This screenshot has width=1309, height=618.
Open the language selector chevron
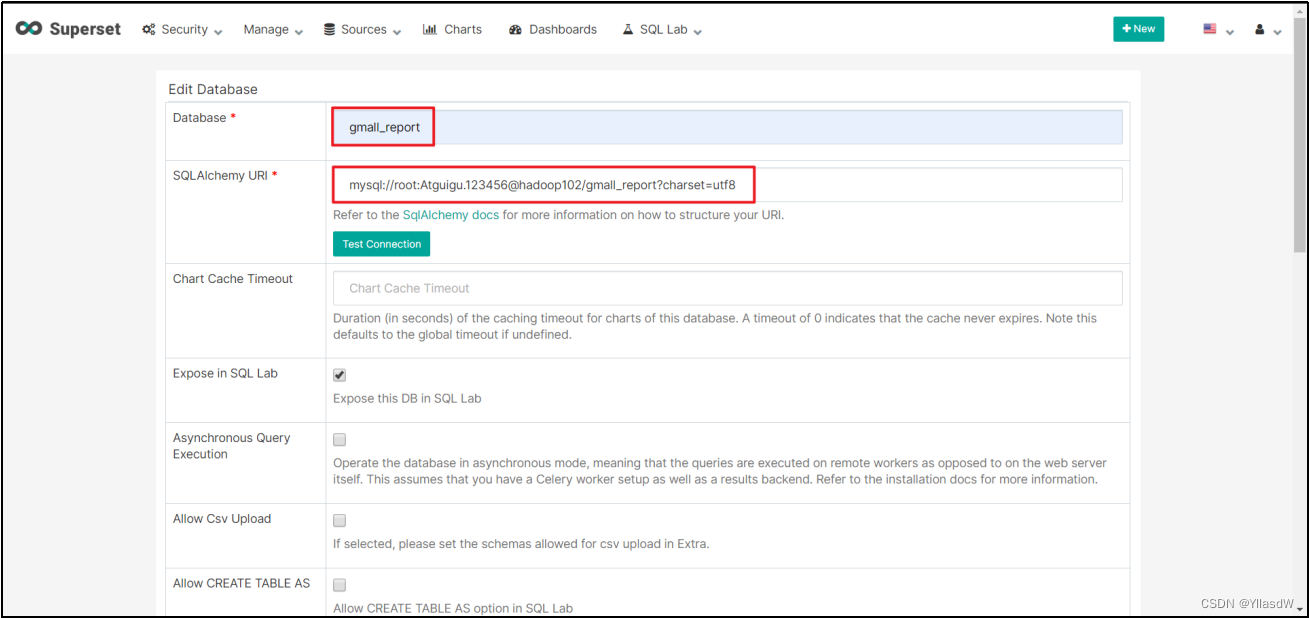point(1230,32)
